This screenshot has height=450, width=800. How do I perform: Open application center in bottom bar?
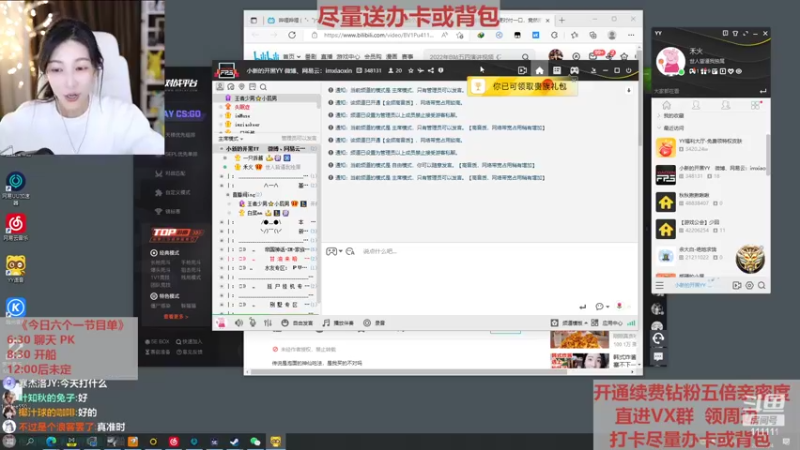(x=607, y=323)
